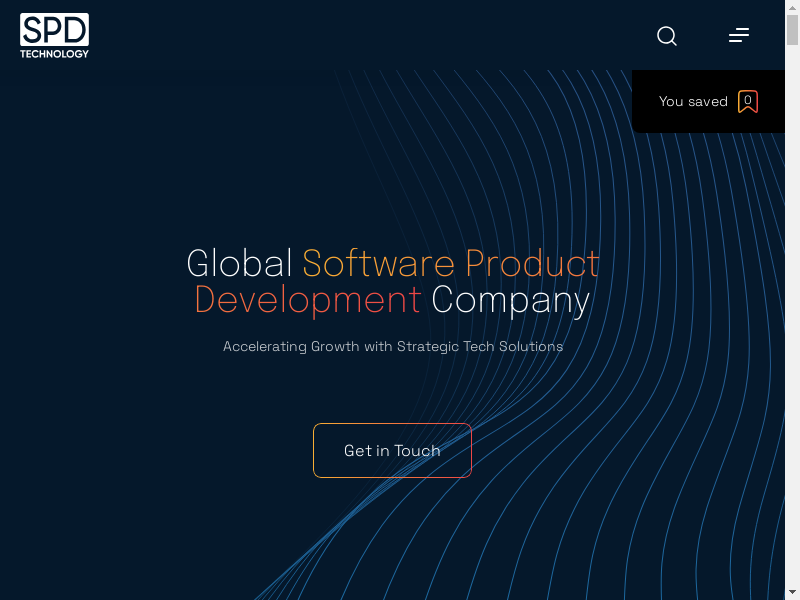Screen dimensions: 800x600
Task: Click the "TECHNOLOGY" text under the SPD logo
Action: (x=54, y=53)
